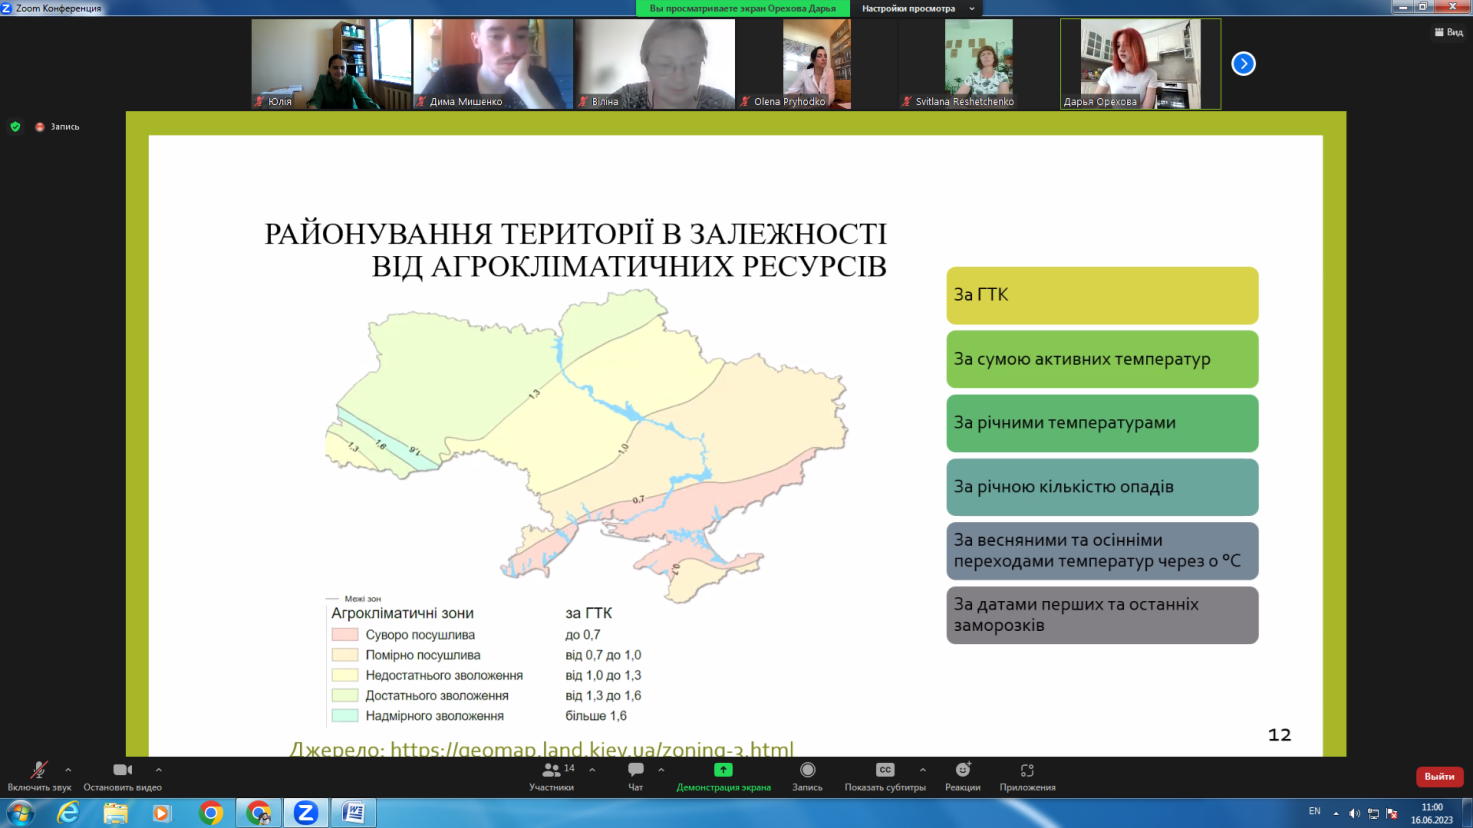Open the Вид view menu
The width and height of the screenshot is (1473, 828).
1448,32
